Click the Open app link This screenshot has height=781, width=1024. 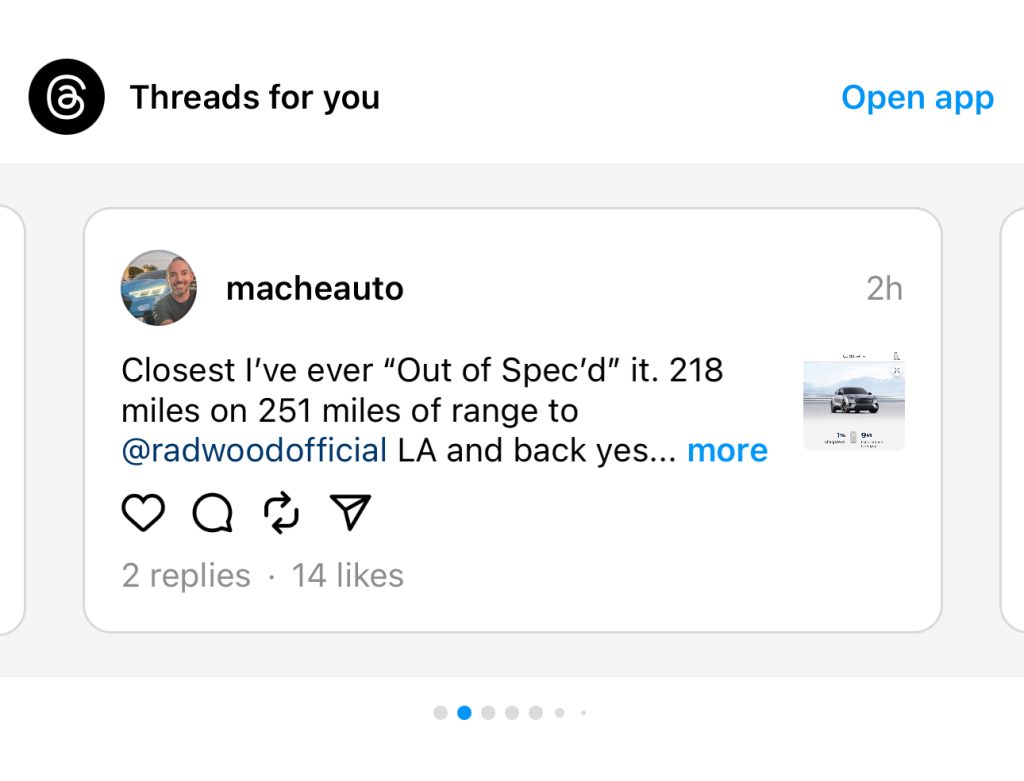917,98
